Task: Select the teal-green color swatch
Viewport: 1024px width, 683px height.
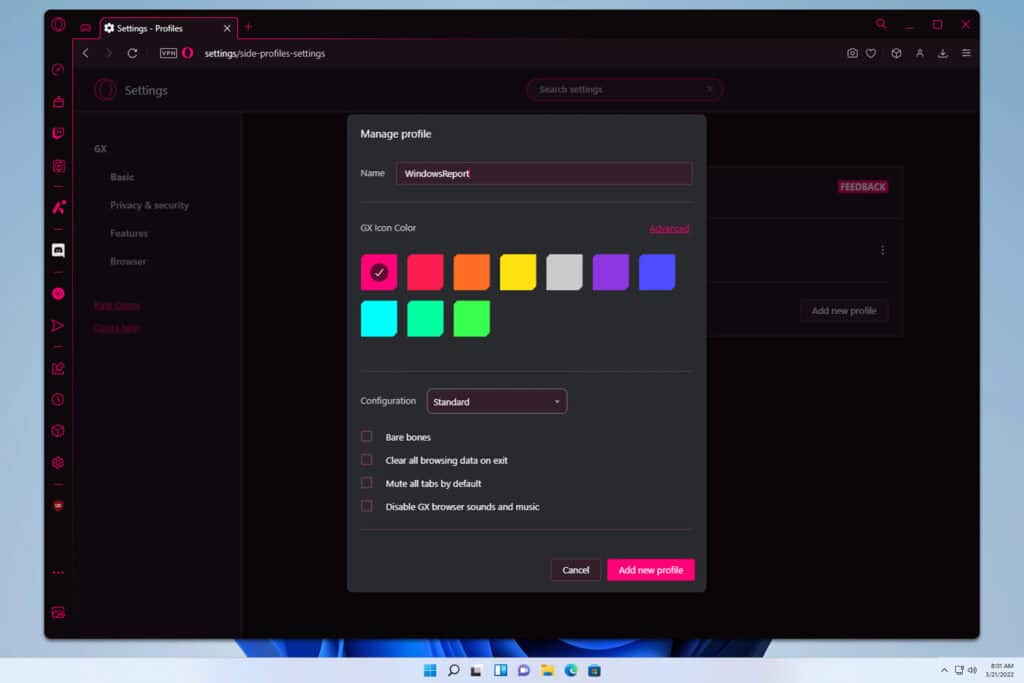Action: click(x=425, y=319)
